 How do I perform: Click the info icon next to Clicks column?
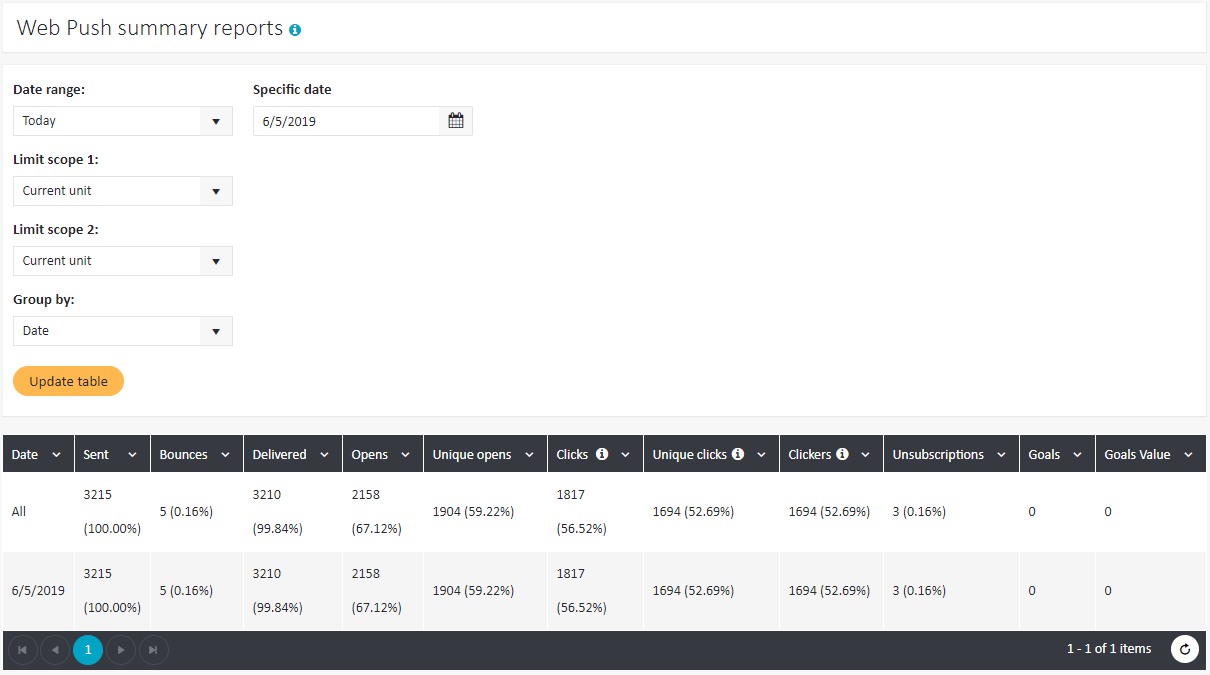(x=602, y=454)
